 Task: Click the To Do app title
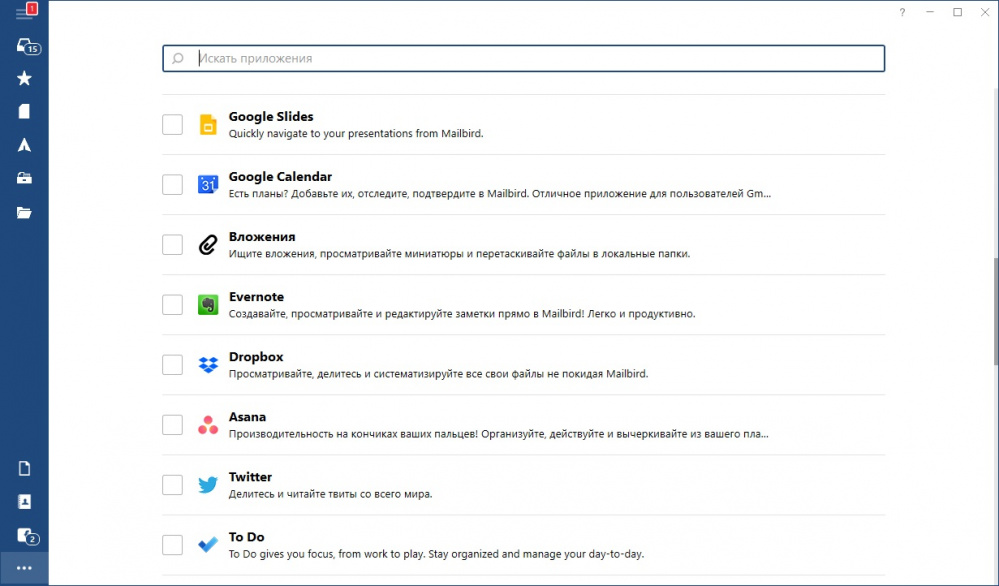(x=246, y=537)
